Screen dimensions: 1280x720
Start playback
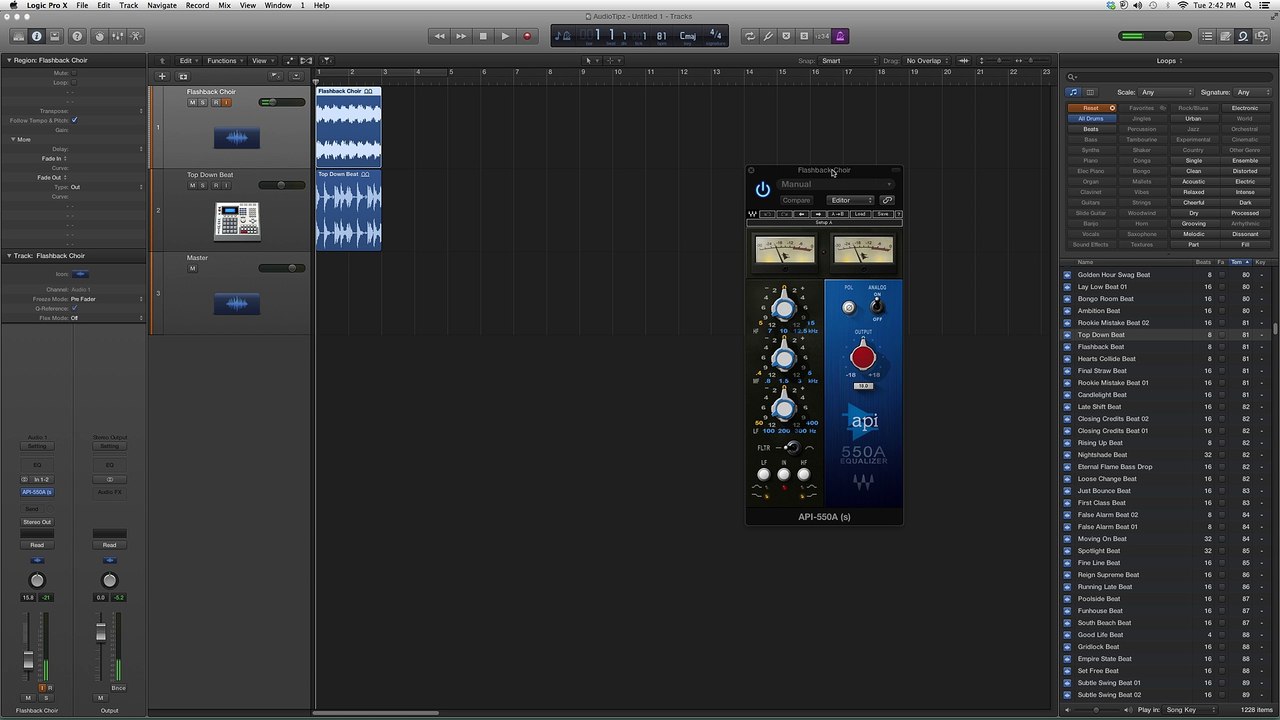point(505,36)
